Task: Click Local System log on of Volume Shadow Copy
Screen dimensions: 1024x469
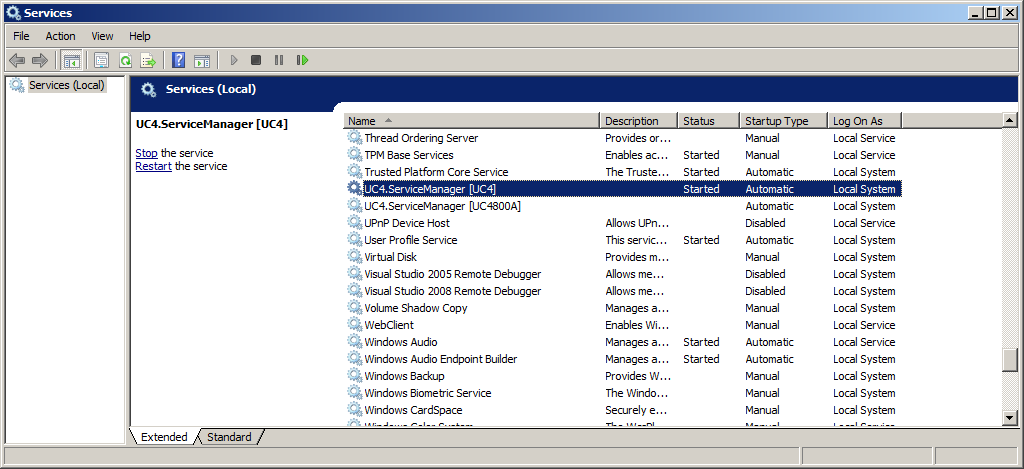Action: [864, 308]
